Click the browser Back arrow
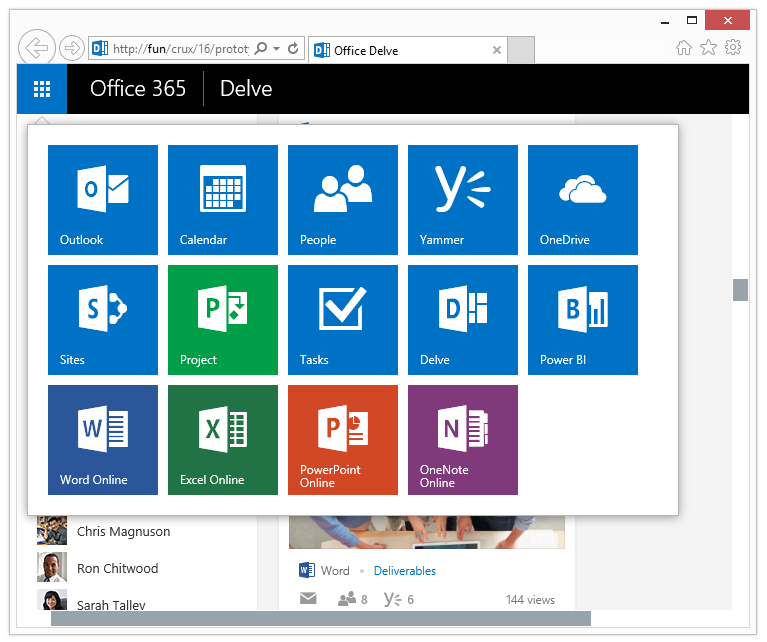The width and height of the screenshot is (767, 642). [37, 48]
